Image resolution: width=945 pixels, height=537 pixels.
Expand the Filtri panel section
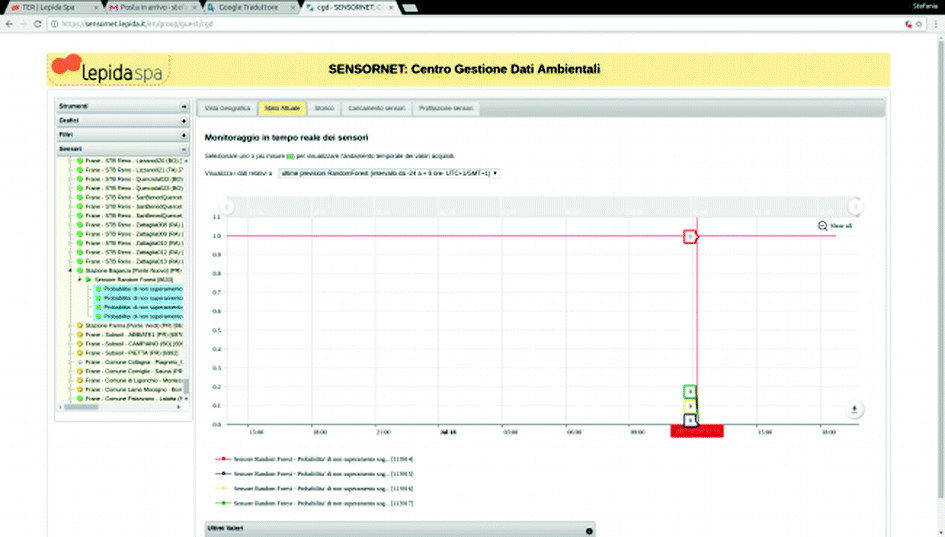[184, 135]
